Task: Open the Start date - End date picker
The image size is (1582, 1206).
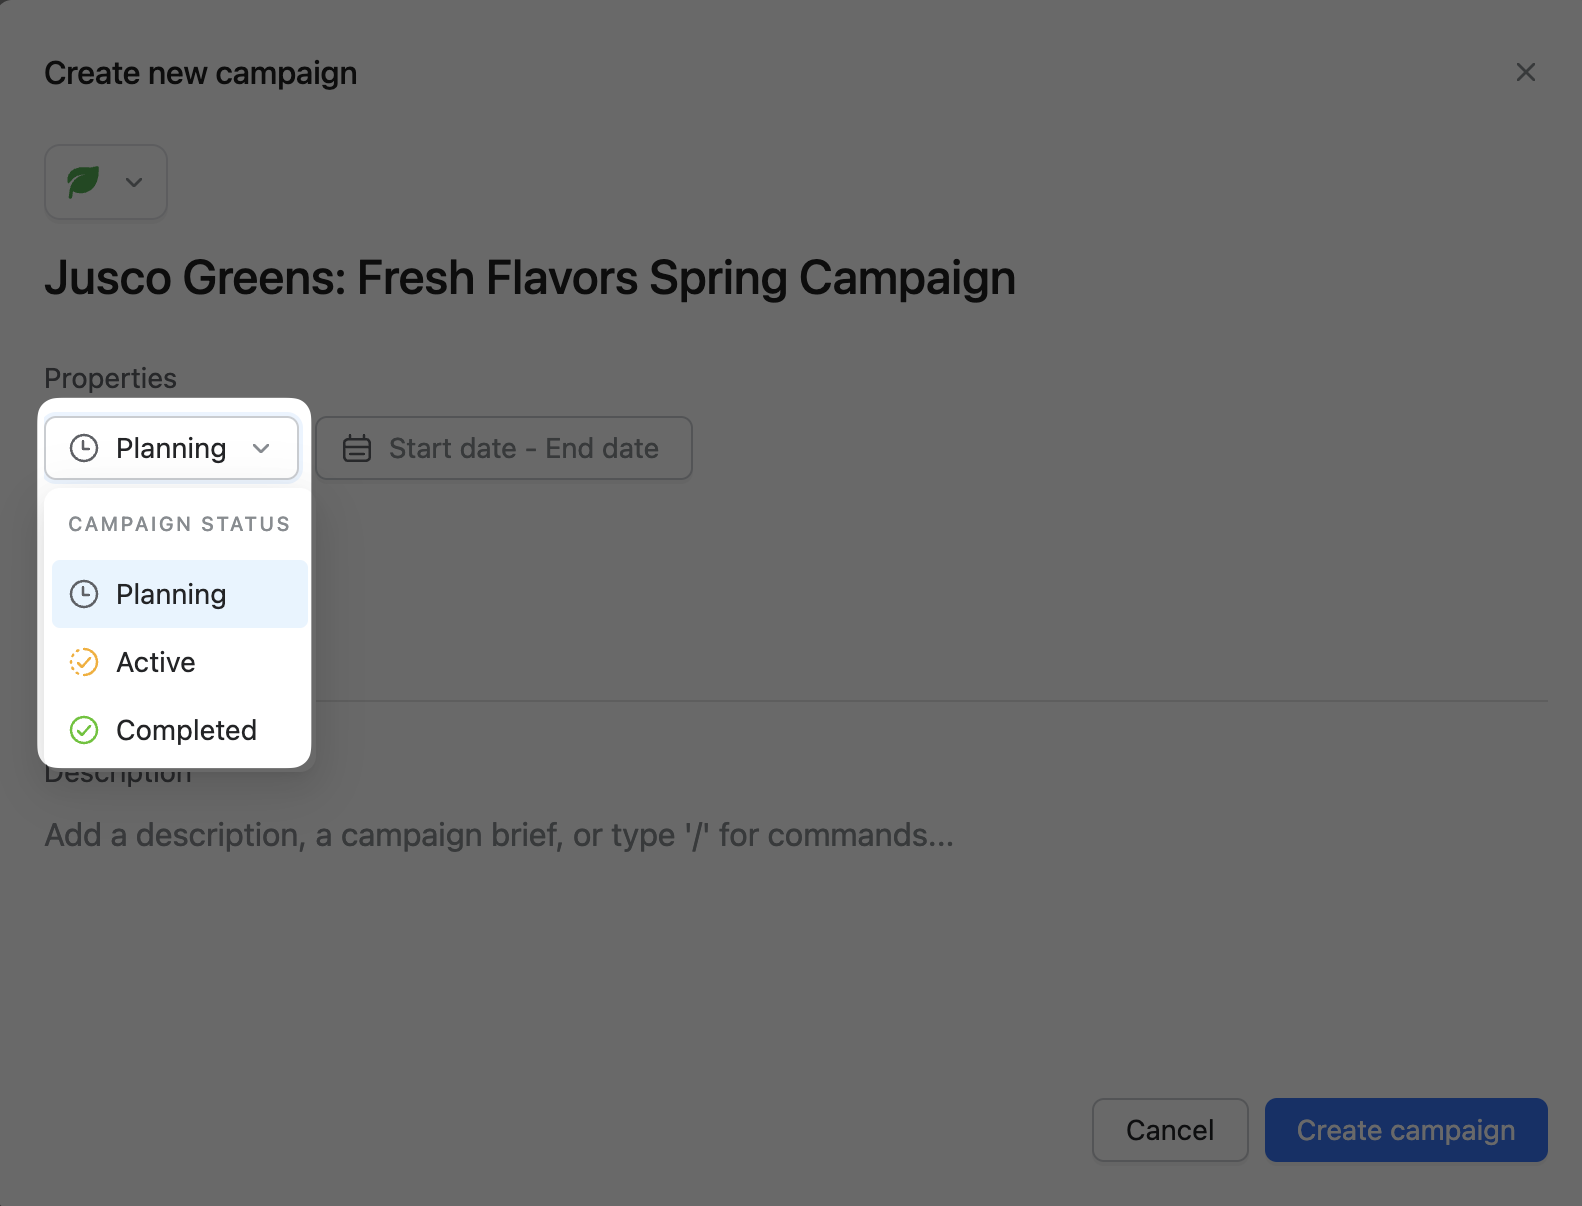Action: [523, 448]
